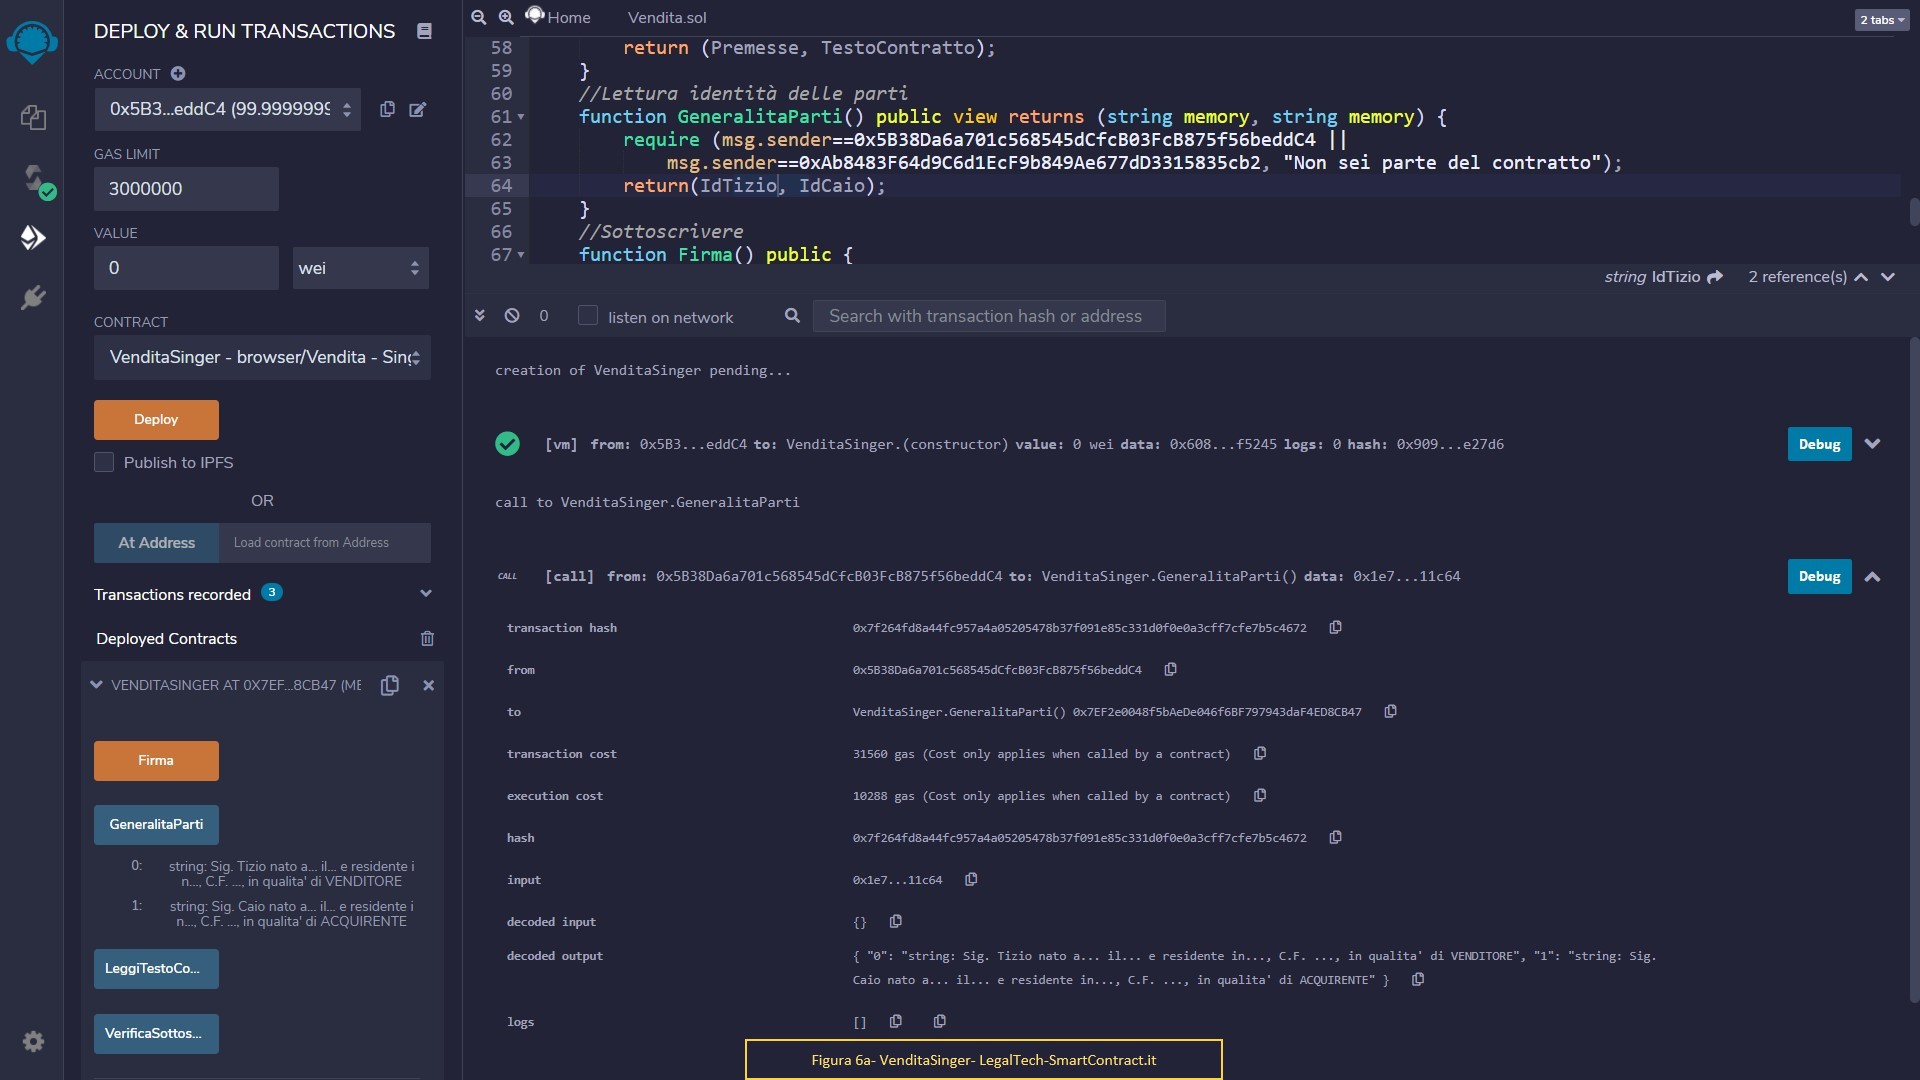Image resolution: width=1920 pixels, height=1080 pixels.
Task: Copy the VENDITASINGER deployed contract address
Action: coord(390,685)
